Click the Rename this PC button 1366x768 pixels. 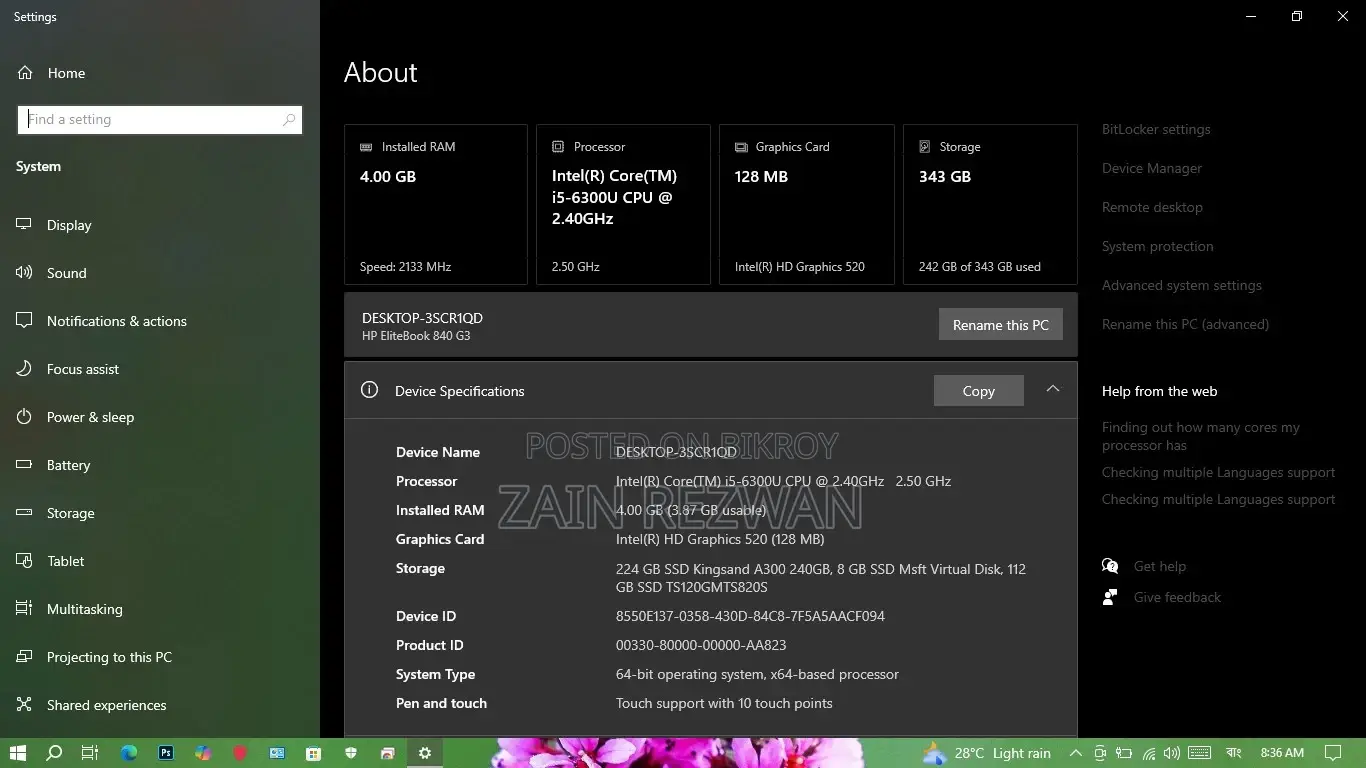tap(1000, 325)
